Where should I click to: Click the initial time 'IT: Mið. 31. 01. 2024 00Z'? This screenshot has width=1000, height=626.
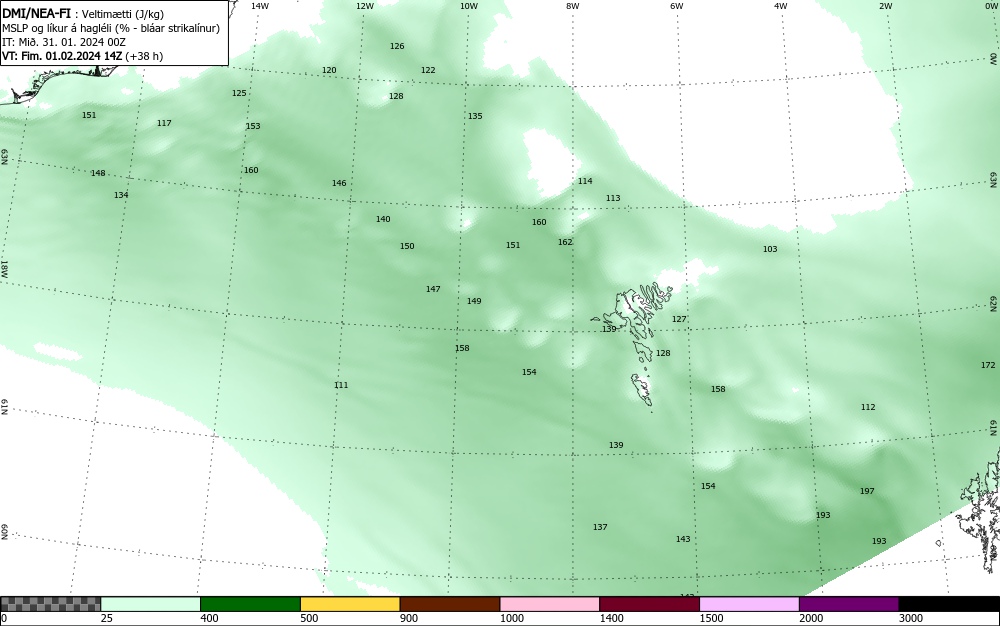tap(64, 42)
